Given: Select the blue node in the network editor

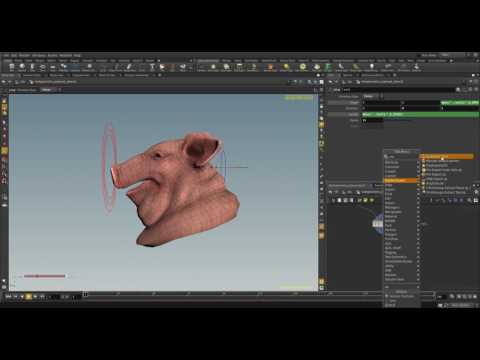Looking at the screenshot, I should coord(378,224).
